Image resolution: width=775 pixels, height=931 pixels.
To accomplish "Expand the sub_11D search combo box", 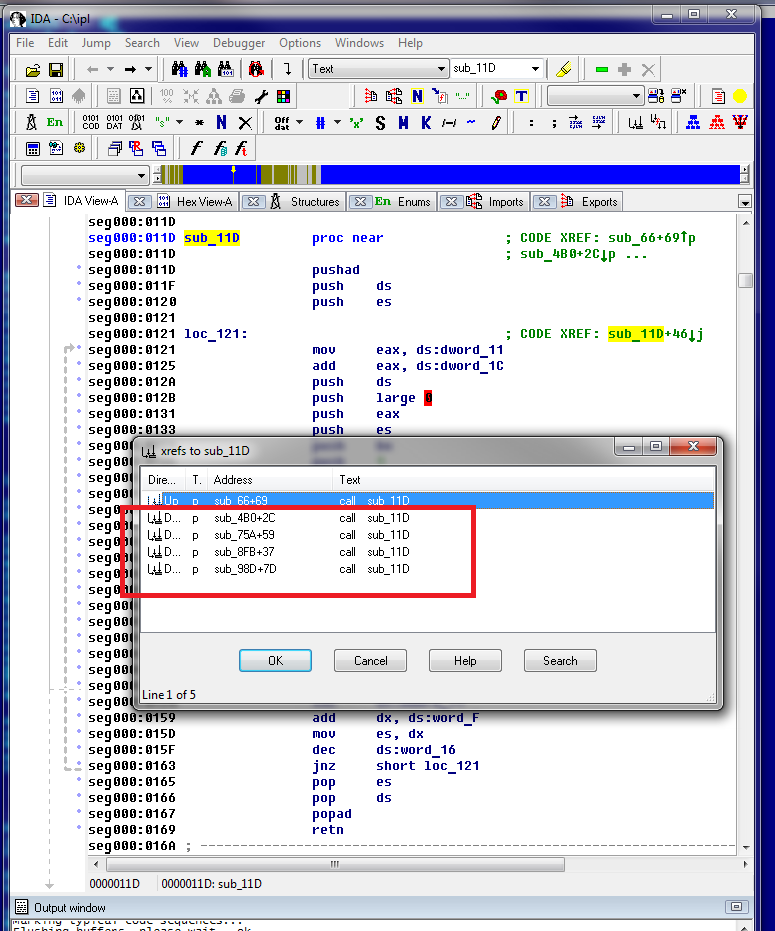I will (536, 69).
